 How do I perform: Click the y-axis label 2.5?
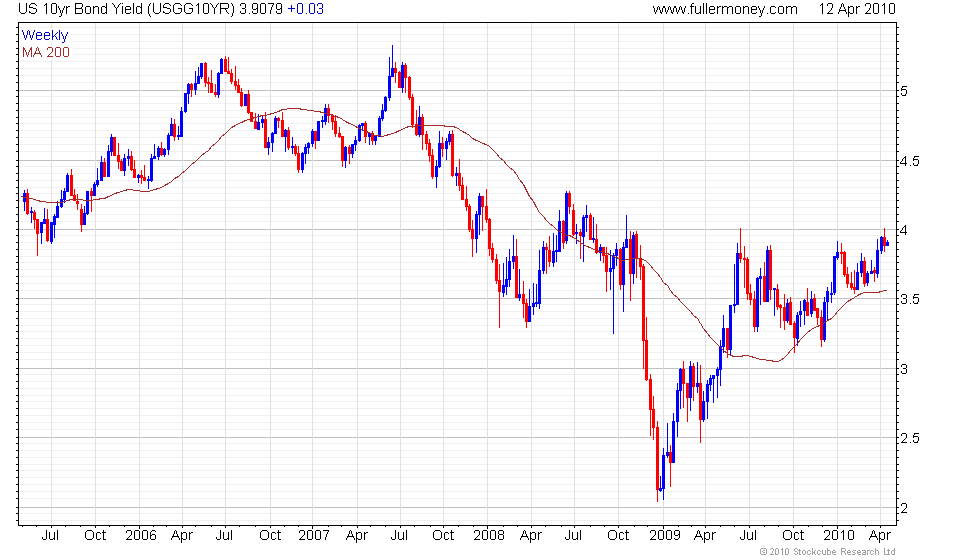[909, 438]
